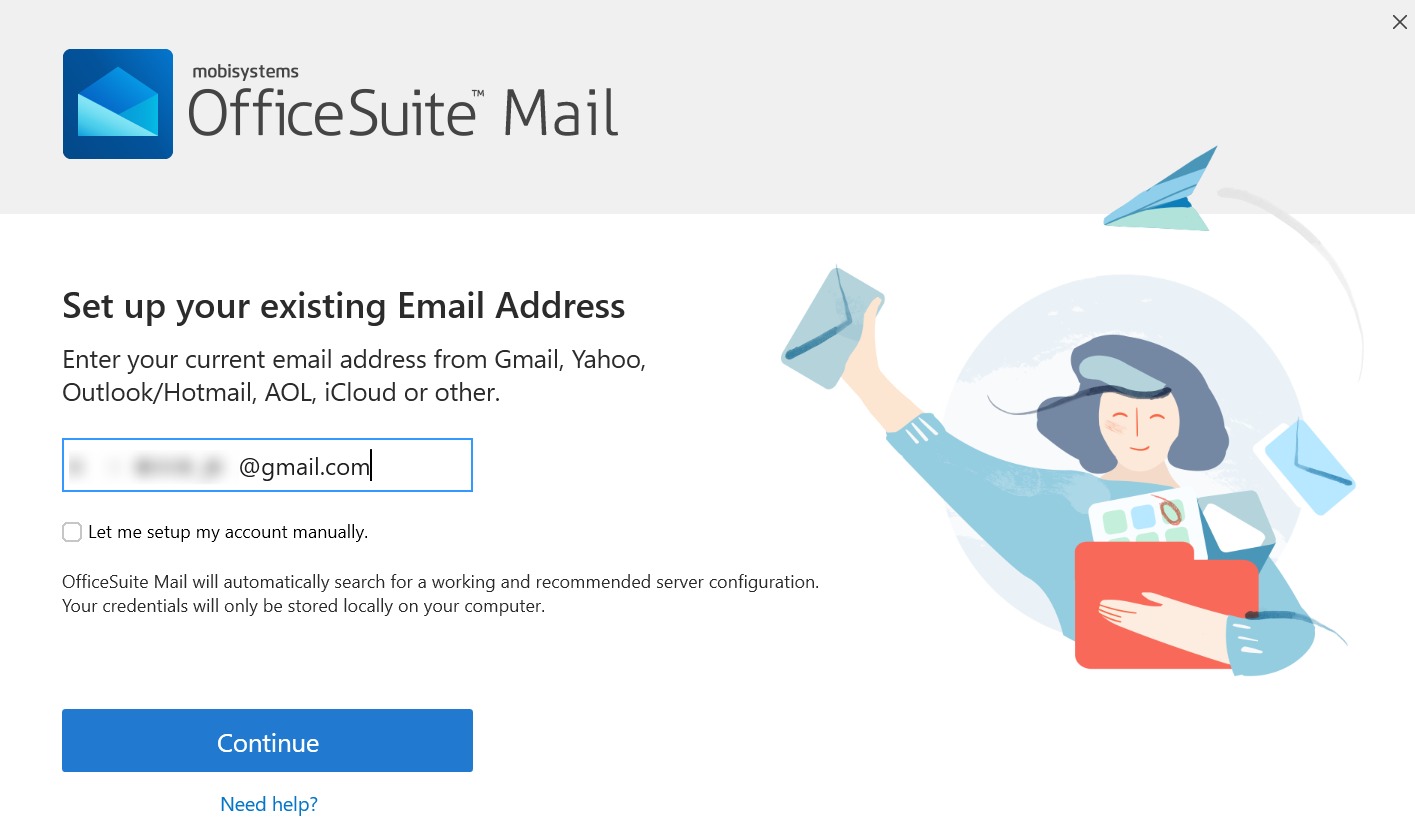This screenshot has width=1415, height=833.
Task: Click the Continue button
Action: 267,741
